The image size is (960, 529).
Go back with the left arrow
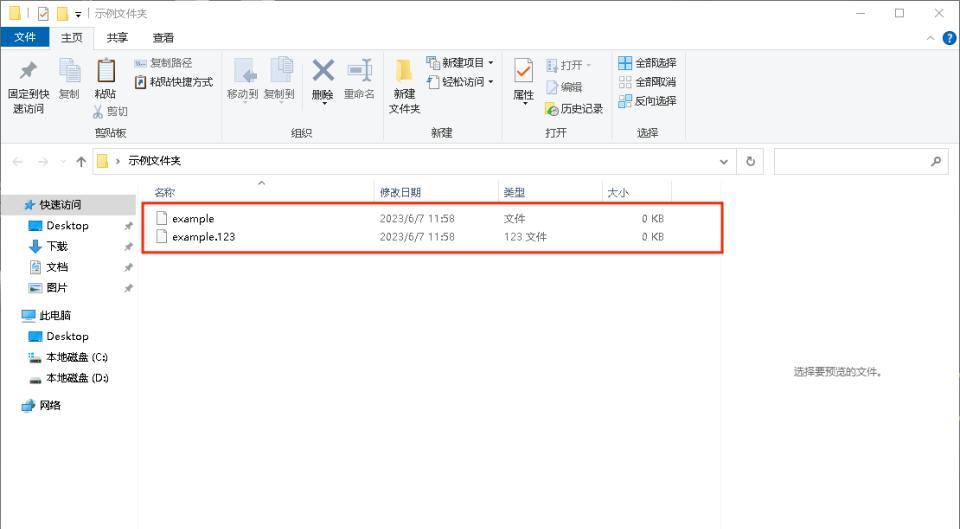(17, 162)
